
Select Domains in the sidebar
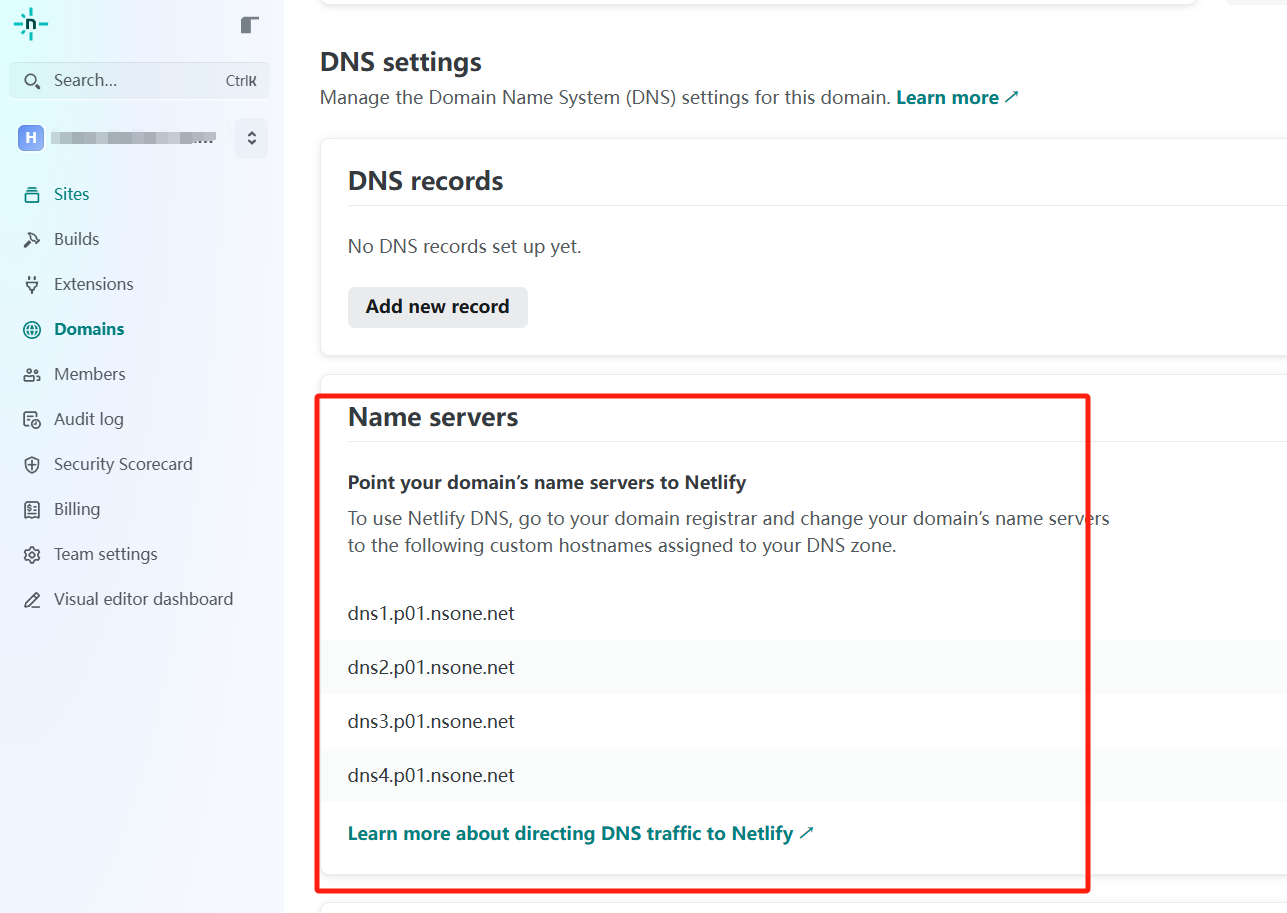pyautogui.click(x=89, y=329)
